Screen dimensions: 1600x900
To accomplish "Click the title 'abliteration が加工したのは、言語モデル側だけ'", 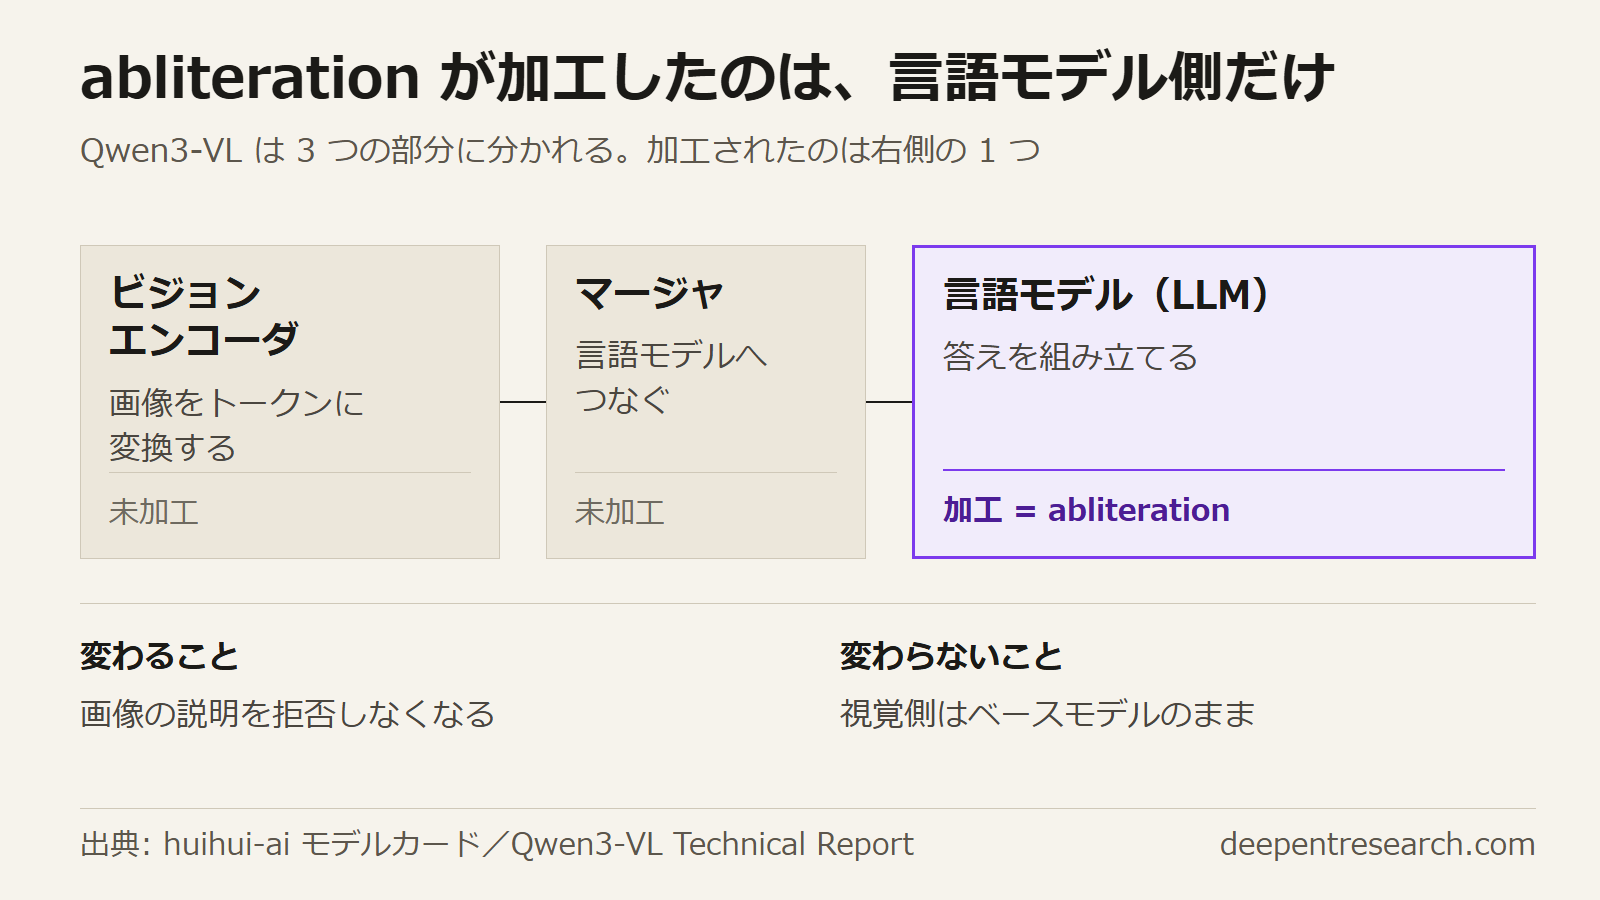I will [x=707, y=77].
